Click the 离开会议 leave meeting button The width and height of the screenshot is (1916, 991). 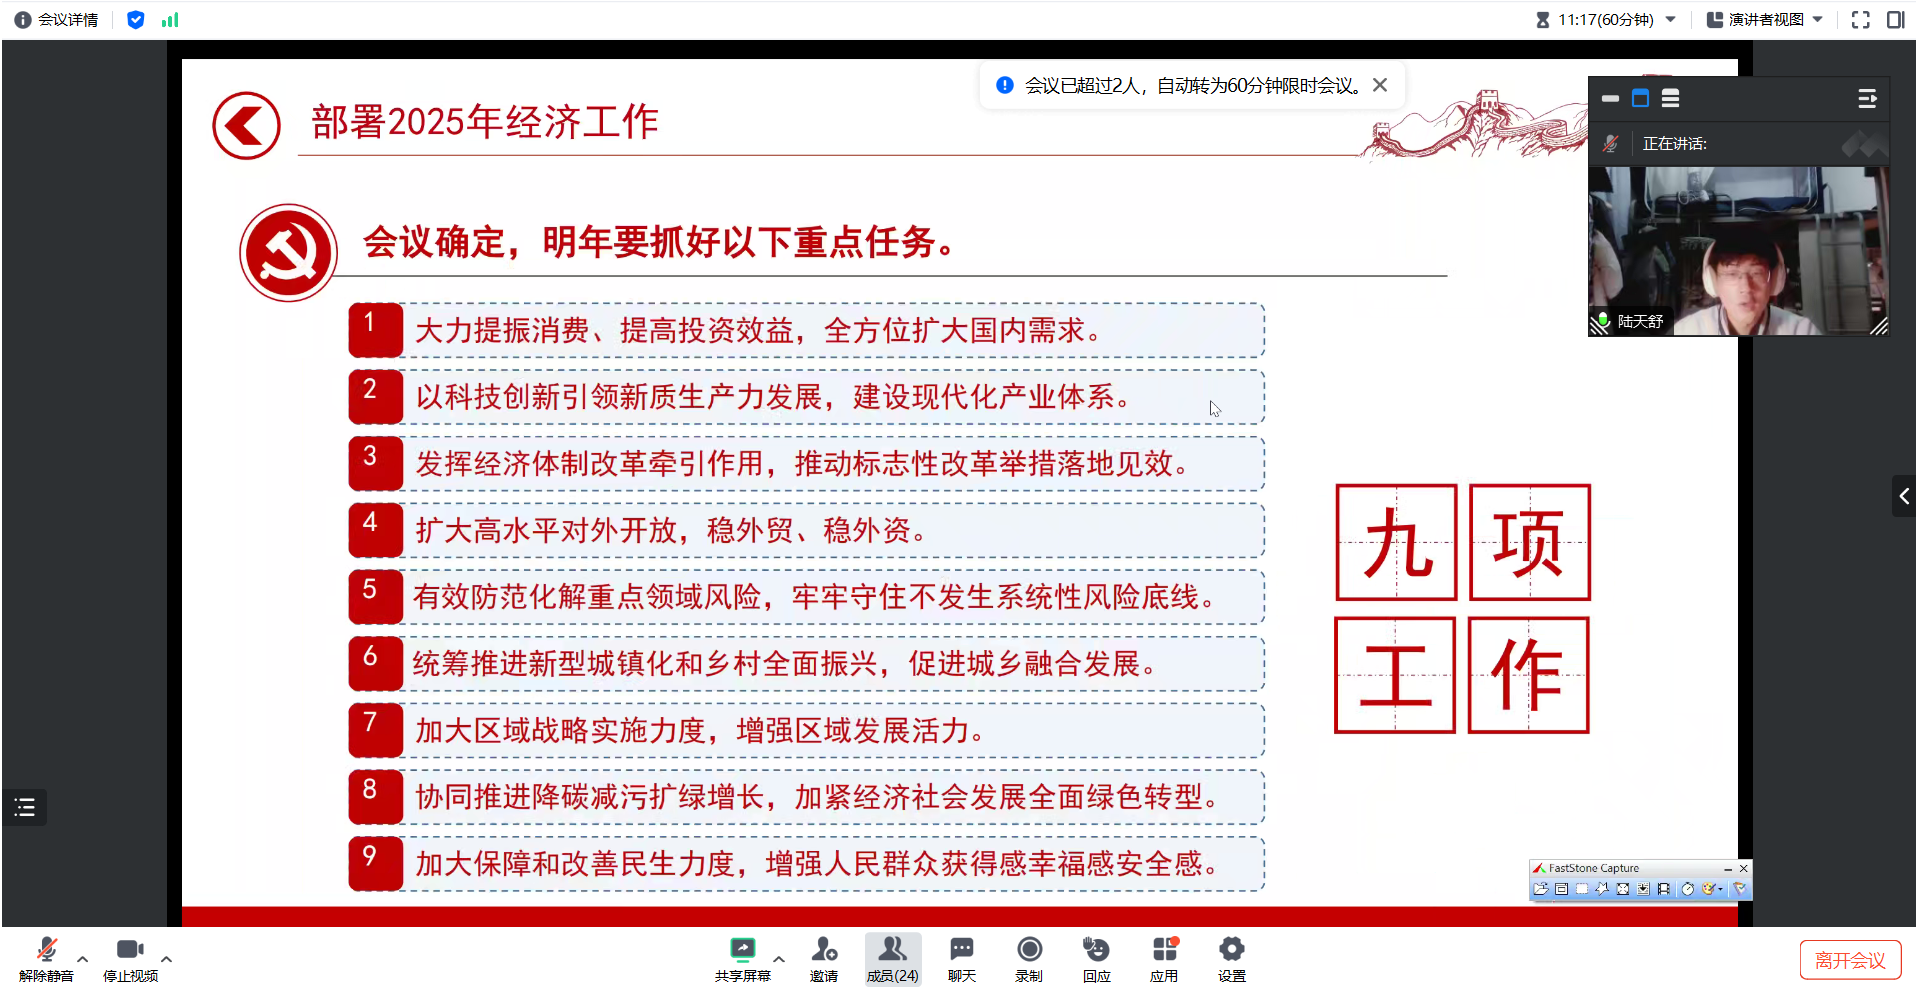click(x=1850, y=960)
